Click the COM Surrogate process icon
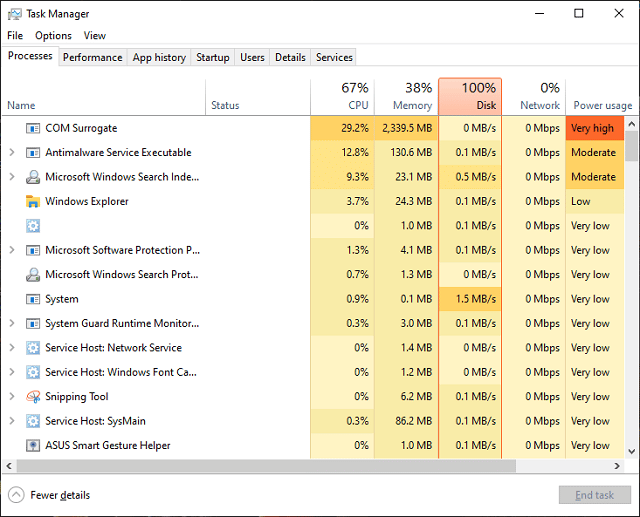Viewport: 640px width, 517px height. pos(33,129)
